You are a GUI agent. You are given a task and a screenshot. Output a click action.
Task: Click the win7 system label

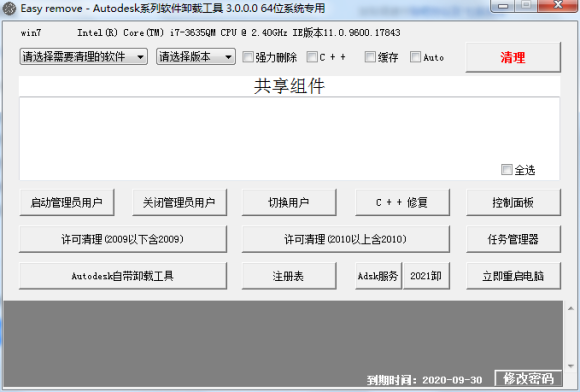[31, 33]
